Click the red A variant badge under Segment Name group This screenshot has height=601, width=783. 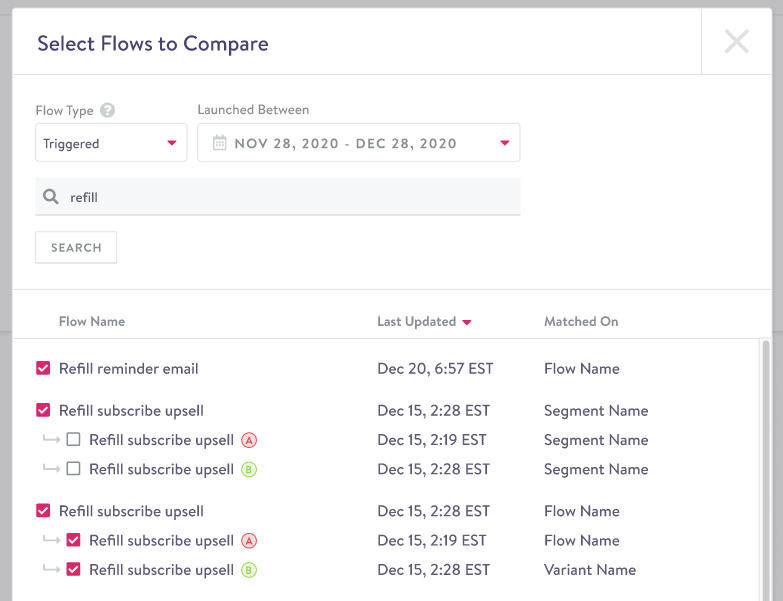click(x=249, y=440)
